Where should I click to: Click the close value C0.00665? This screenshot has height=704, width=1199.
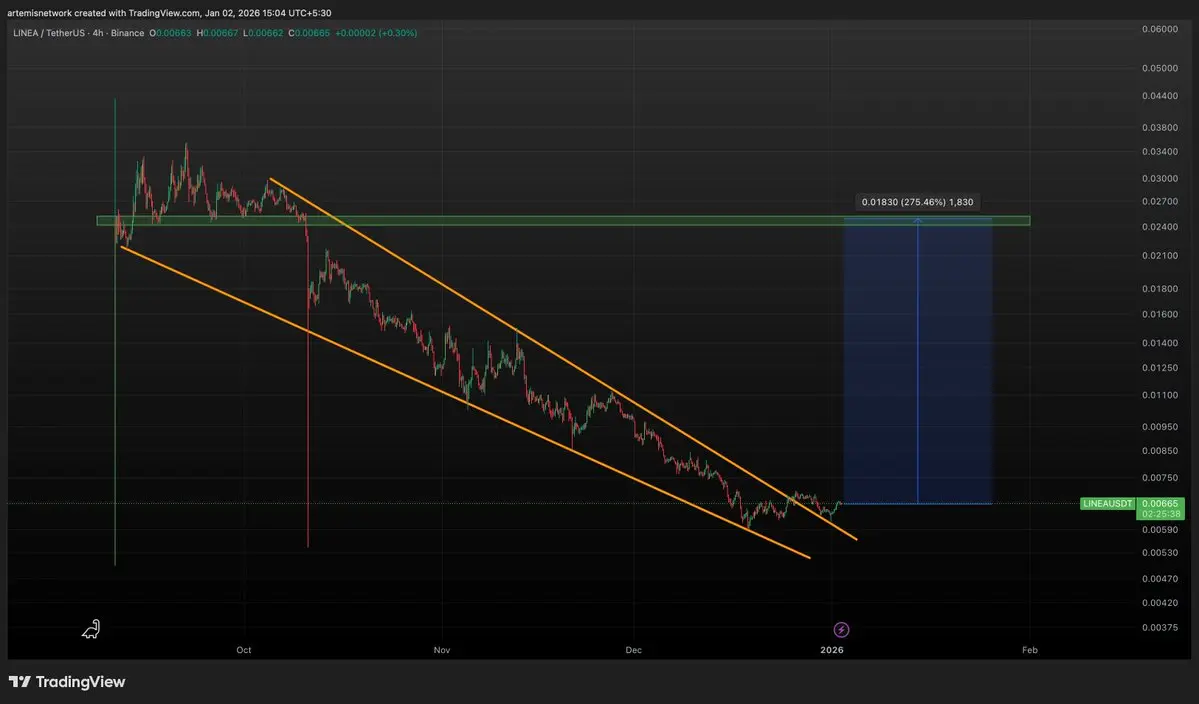pyautogui.click(x=309, y=33)
